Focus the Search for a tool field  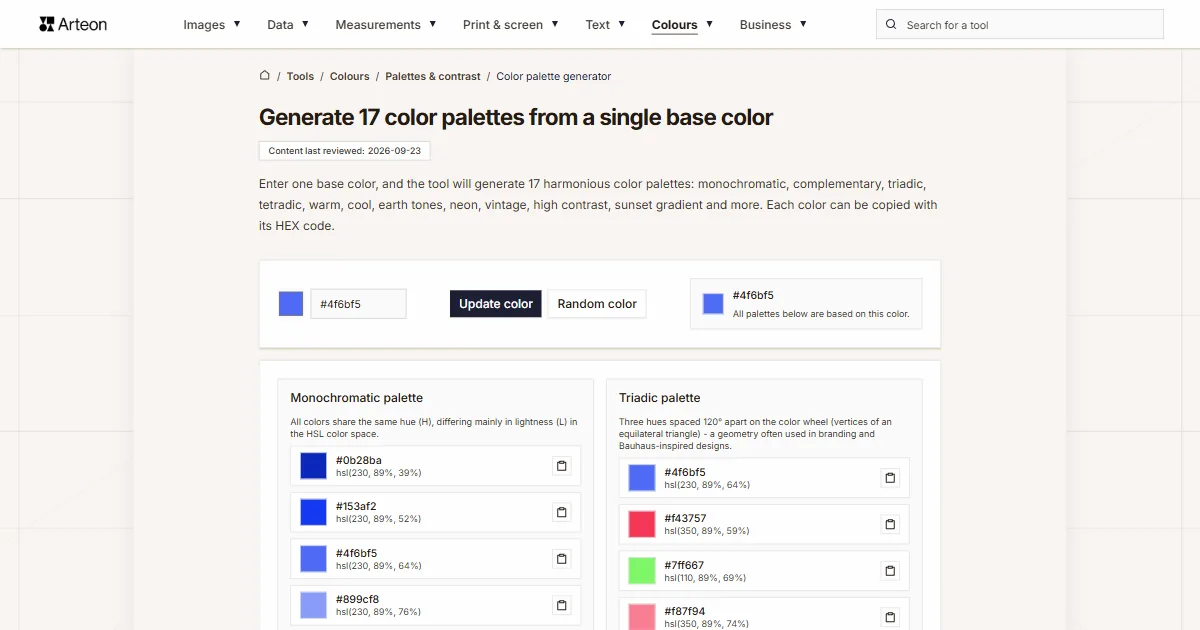[1020, 25]
